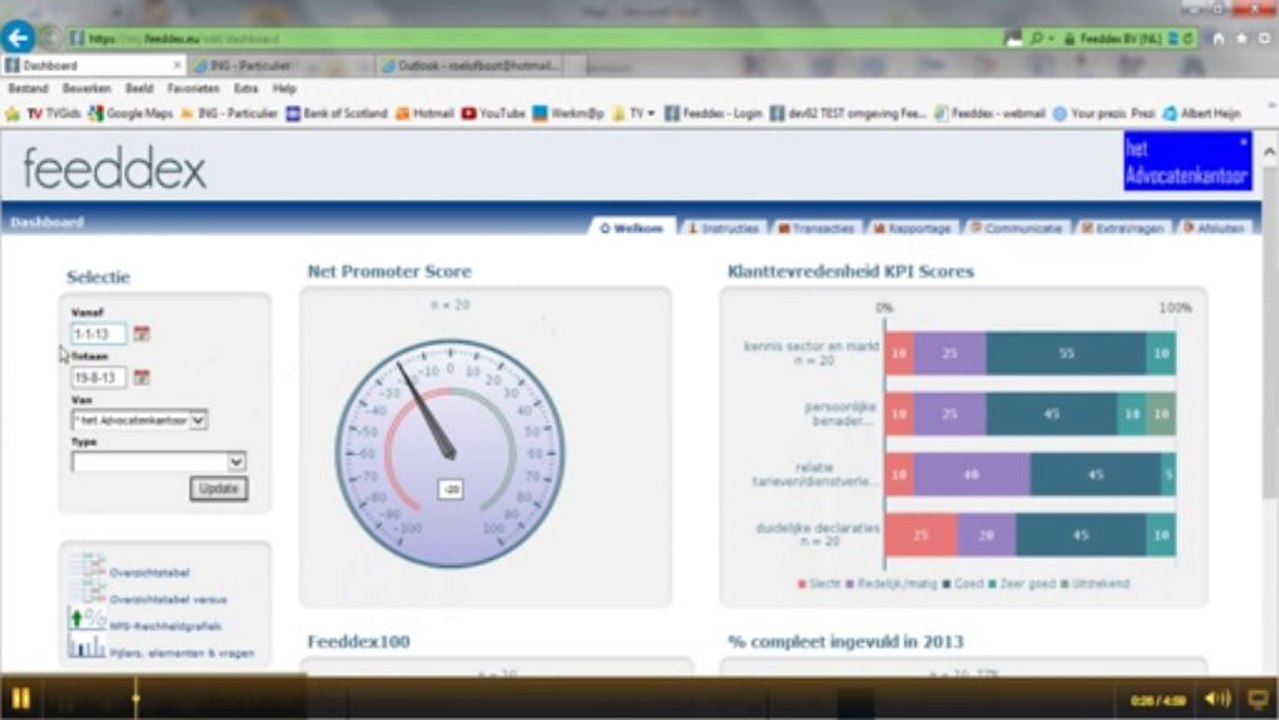Click the Net Promoter Score heading

point(389,271)
